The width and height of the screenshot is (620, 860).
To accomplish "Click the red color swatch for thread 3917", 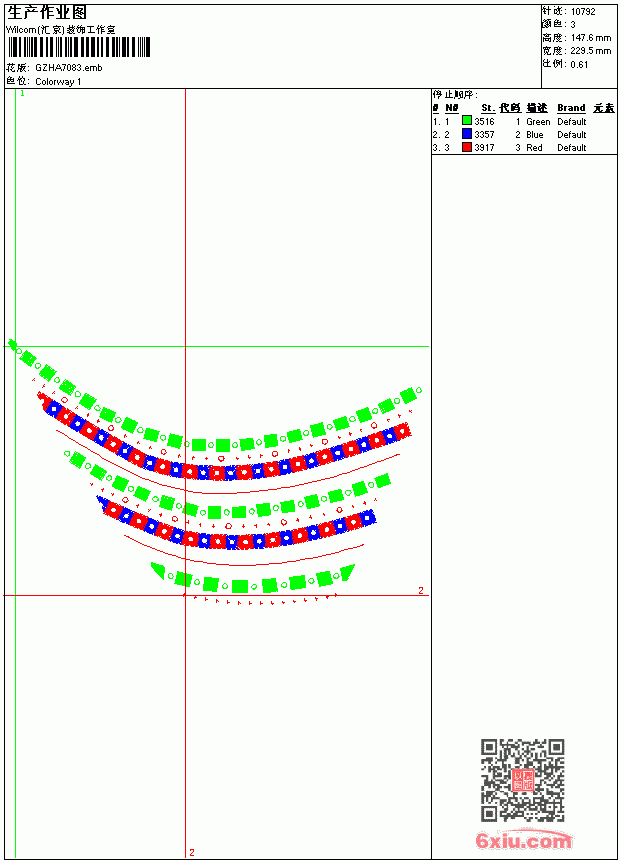I will point(467,147).
